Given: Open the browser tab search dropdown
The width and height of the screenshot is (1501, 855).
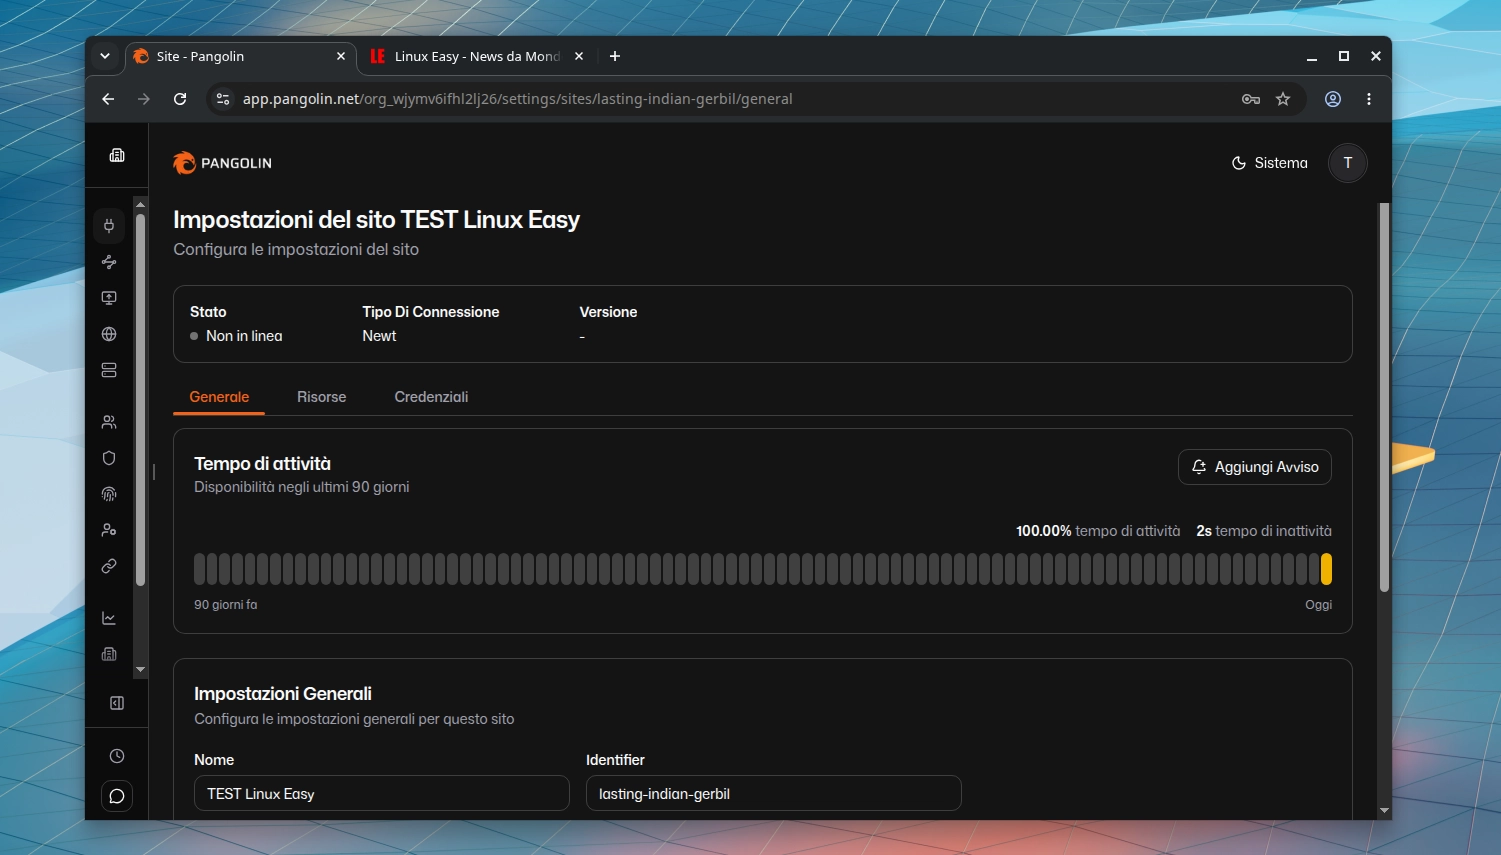Looking at the screenshot, I should [105, 56].
